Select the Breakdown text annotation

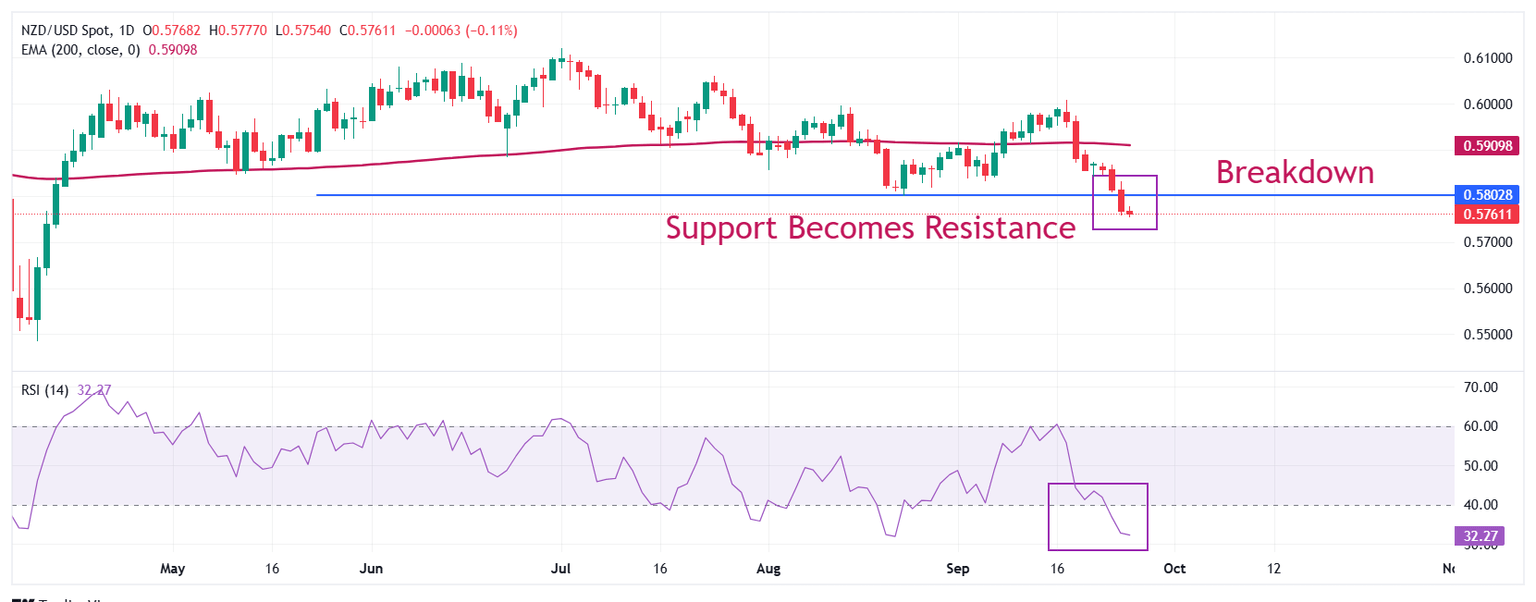click(1294, 172)
